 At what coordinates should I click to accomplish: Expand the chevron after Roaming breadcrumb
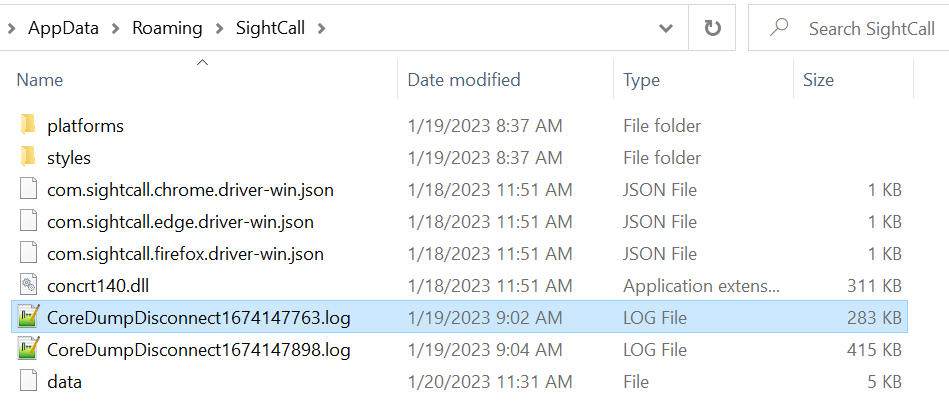[218, 28]
